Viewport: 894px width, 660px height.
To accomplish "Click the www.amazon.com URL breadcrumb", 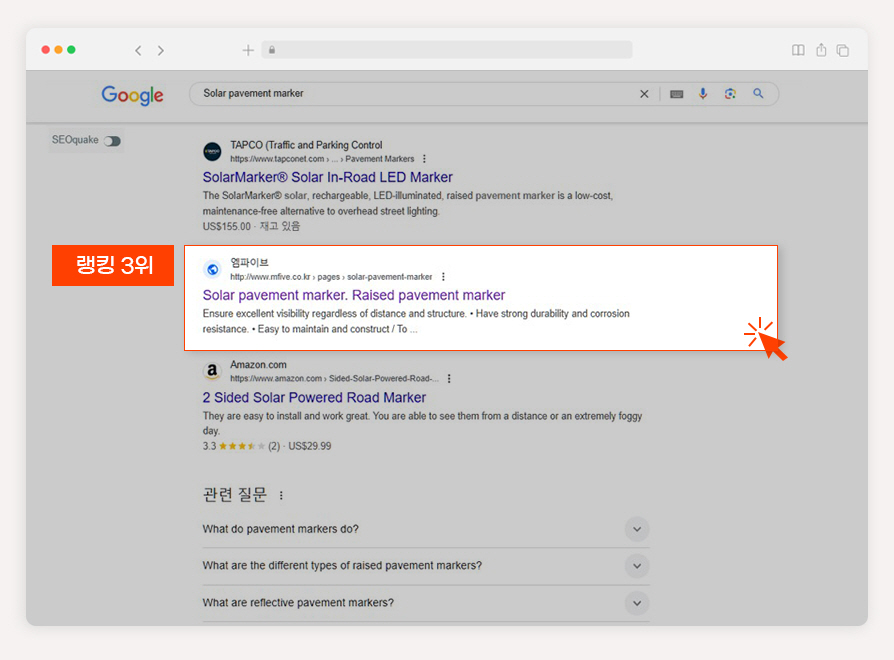I will point(335,378).
